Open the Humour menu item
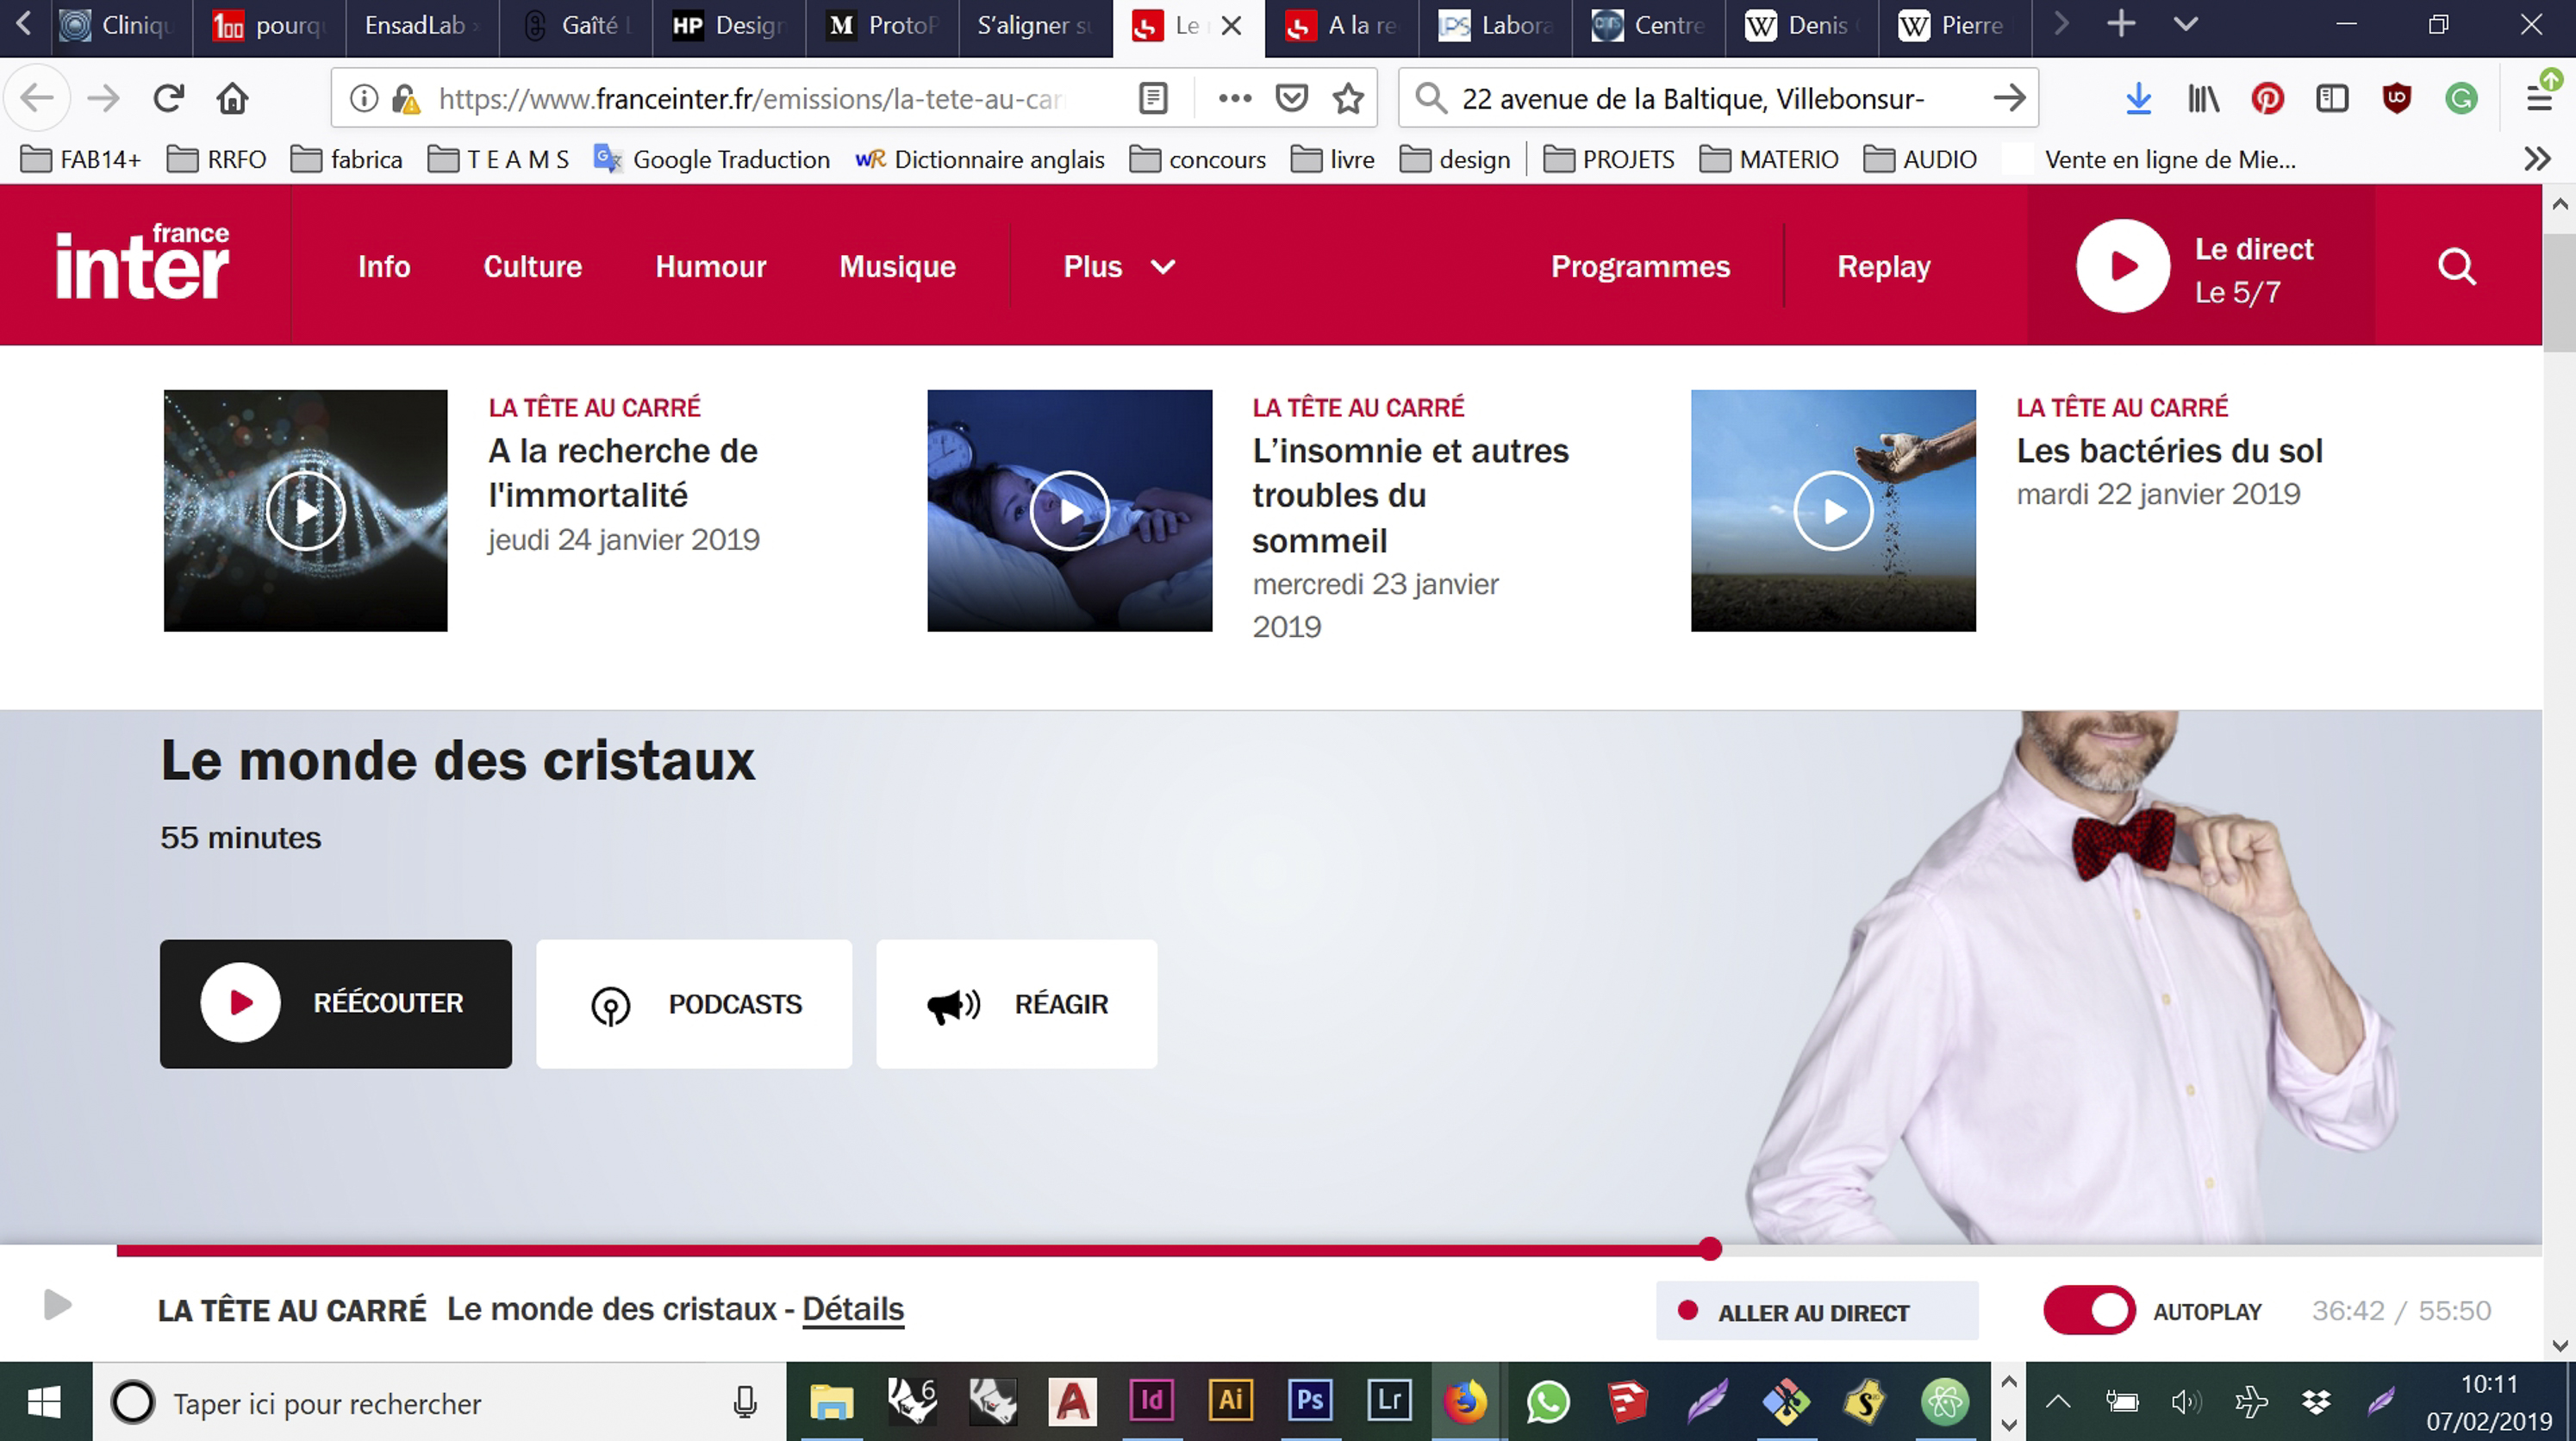 710,266
